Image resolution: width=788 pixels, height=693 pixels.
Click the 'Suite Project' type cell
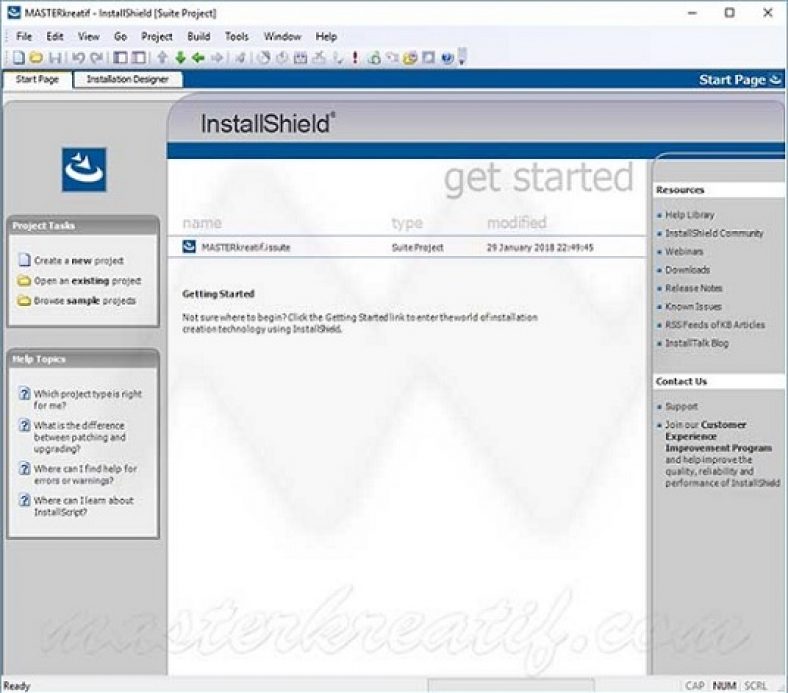418,247
